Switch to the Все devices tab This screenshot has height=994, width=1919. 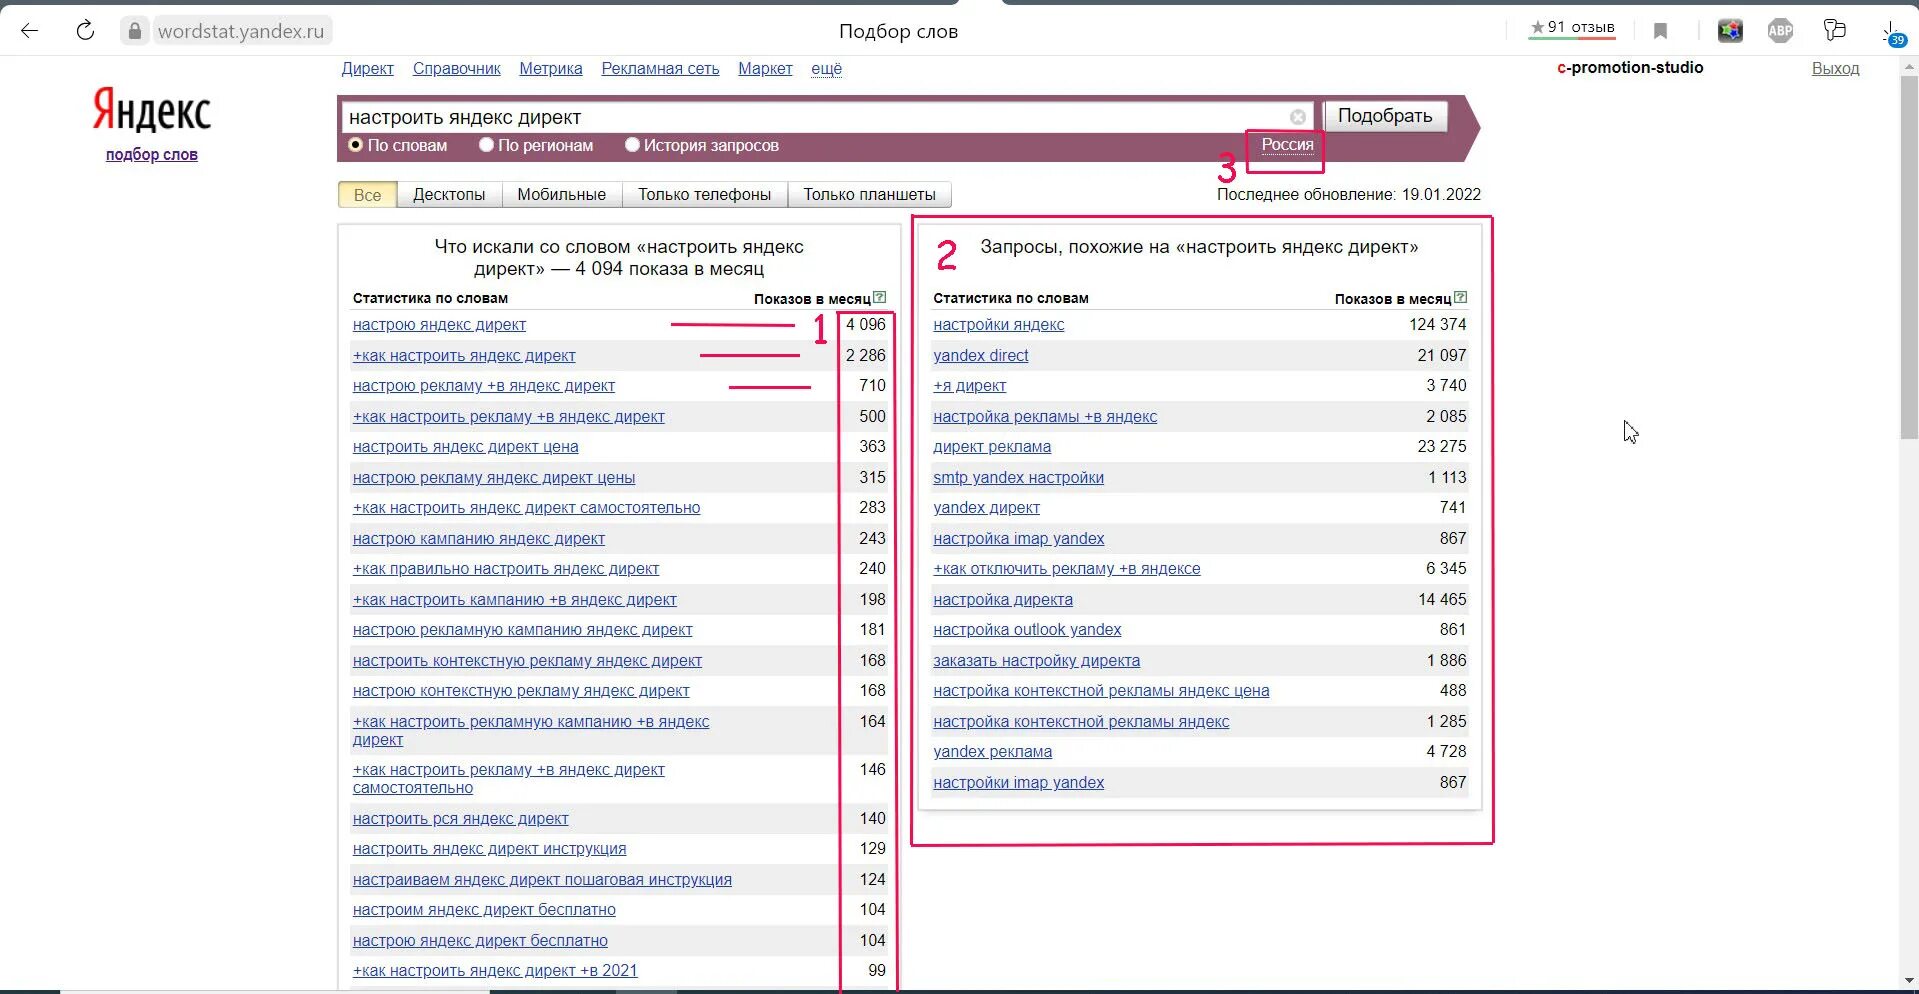367,195
